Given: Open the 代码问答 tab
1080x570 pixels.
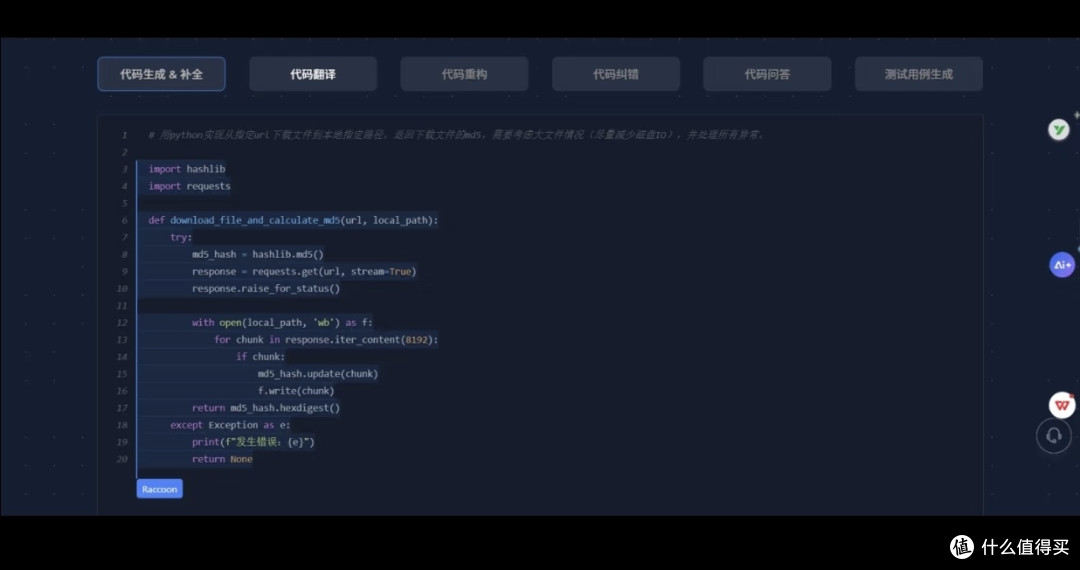Looking at the screenshot, I should click(x=767, y=74).
